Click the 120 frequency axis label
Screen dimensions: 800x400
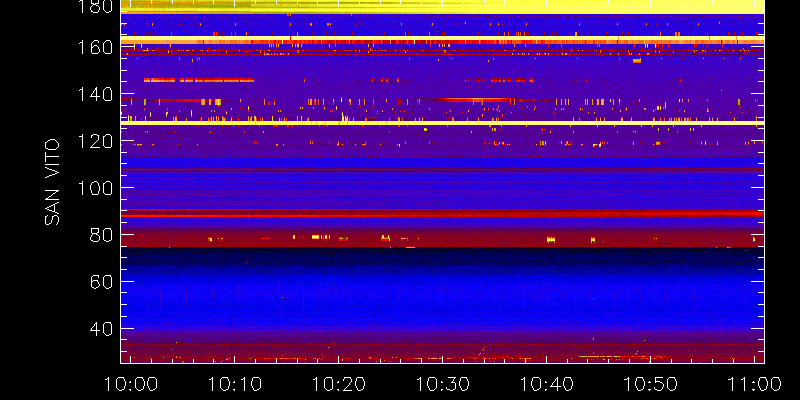click(94, 141)
